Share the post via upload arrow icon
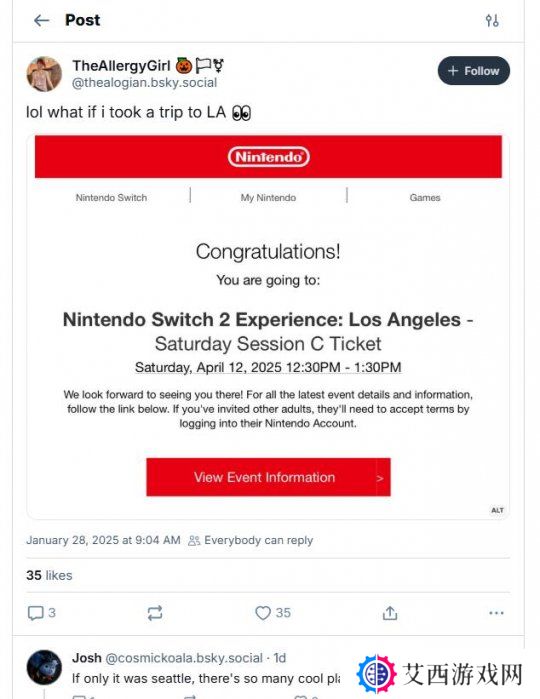 pyautogui.click(x=390, y=613)
